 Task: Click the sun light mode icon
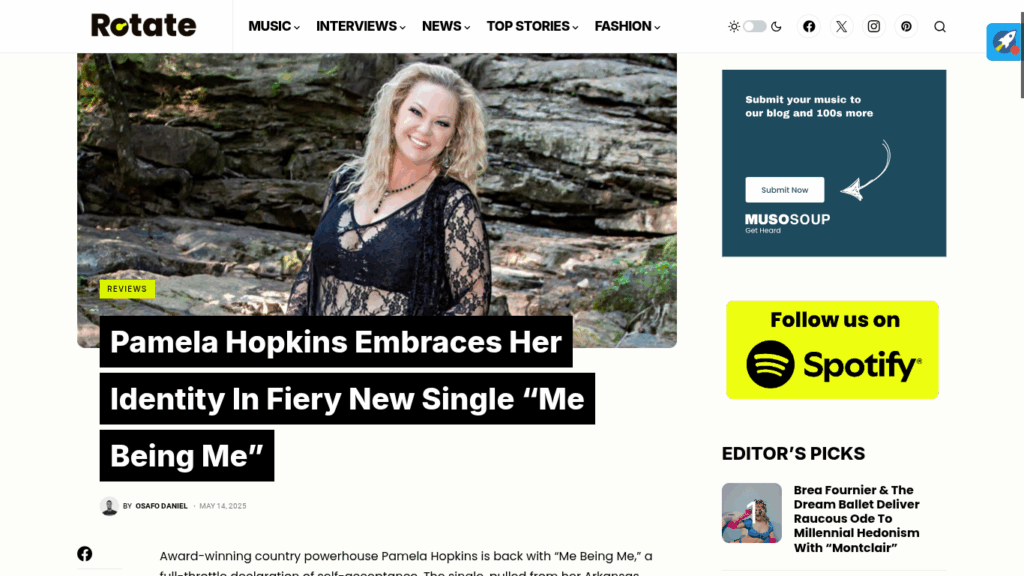pyautogui.click(x=734, y=27)
